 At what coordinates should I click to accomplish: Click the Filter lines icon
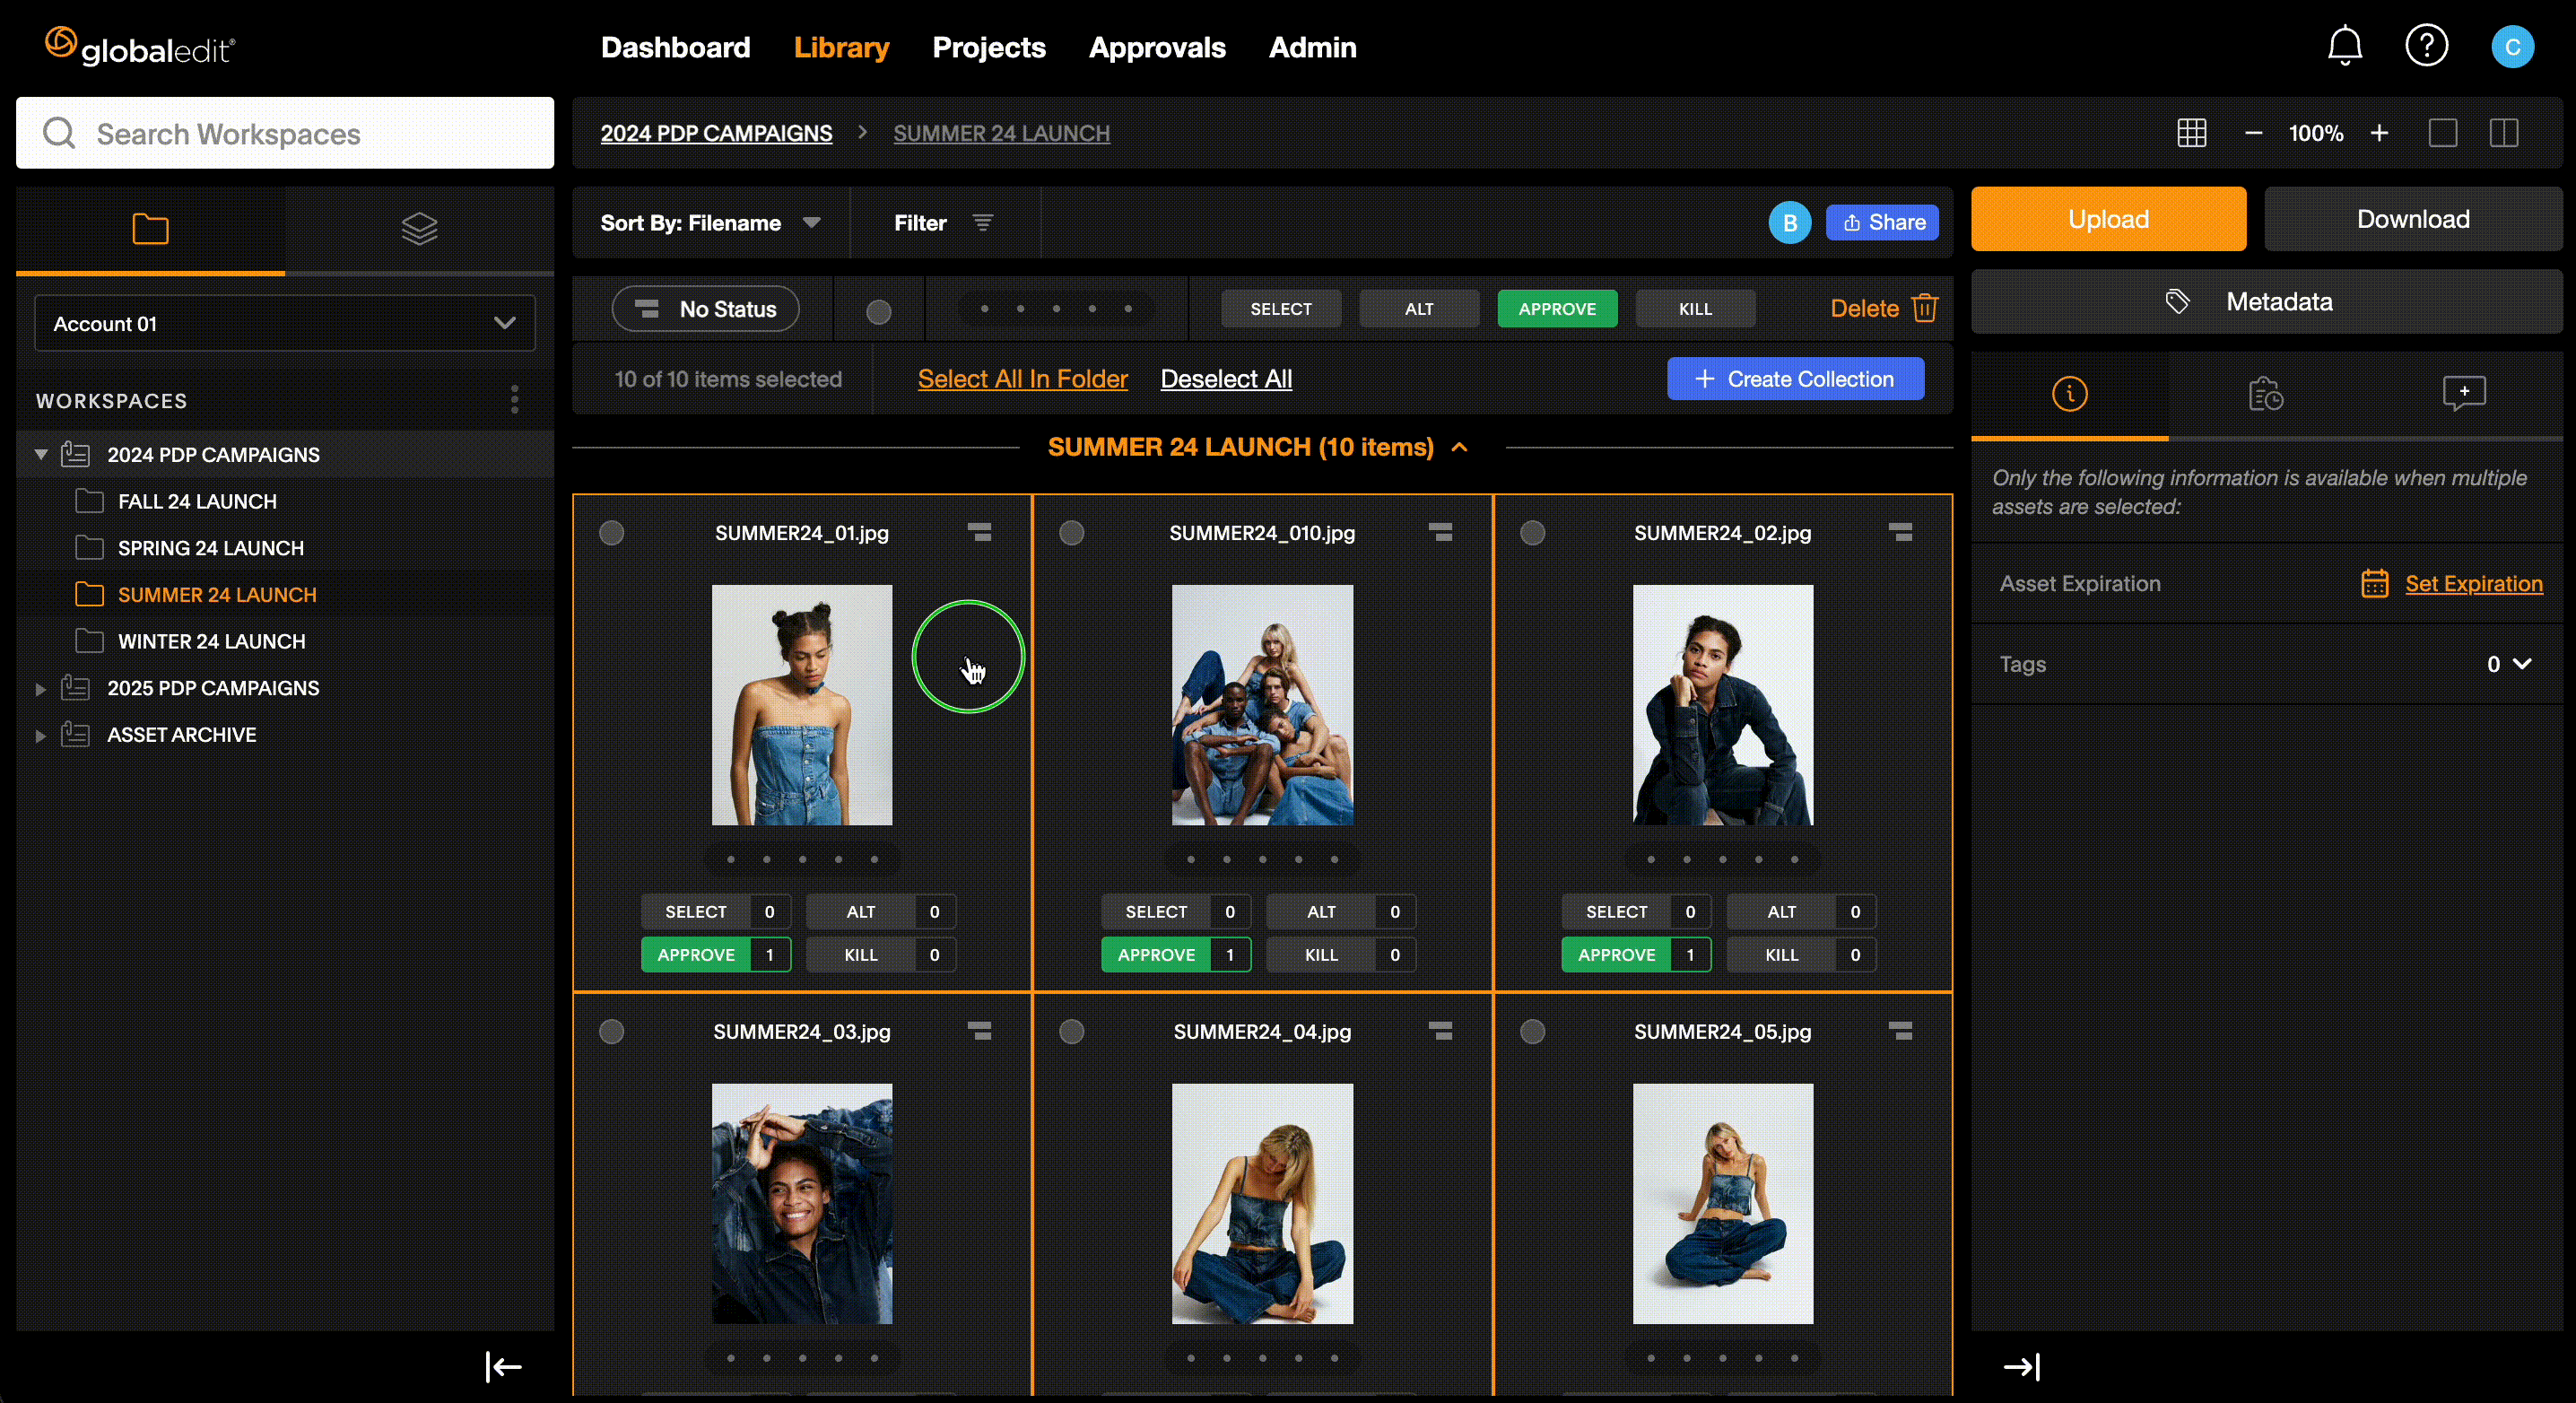tap(983, 223)
